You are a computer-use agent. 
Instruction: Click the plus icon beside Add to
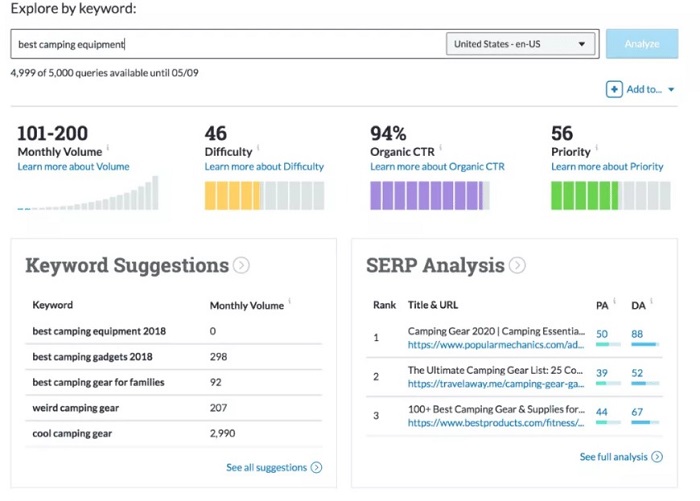point(614,90)
